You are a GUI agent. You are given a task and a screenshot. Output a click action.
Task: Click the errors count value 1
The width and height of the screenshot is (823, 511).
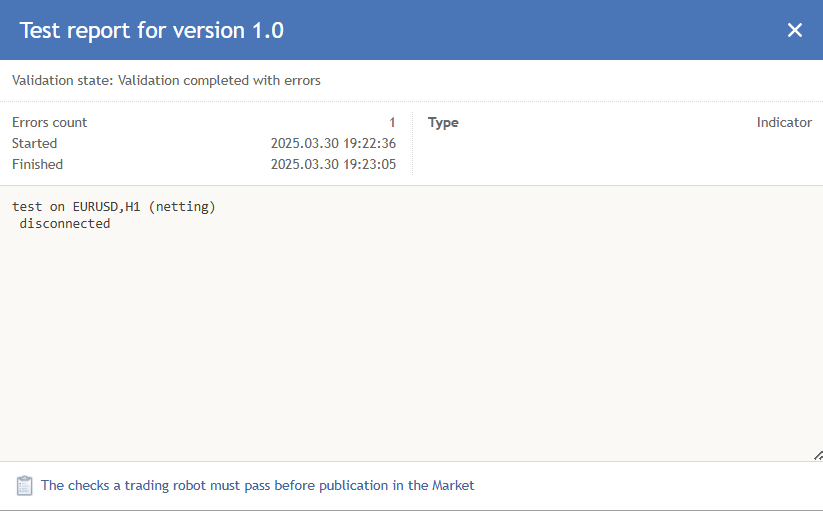pyautogui.click(x=392, y=122)
